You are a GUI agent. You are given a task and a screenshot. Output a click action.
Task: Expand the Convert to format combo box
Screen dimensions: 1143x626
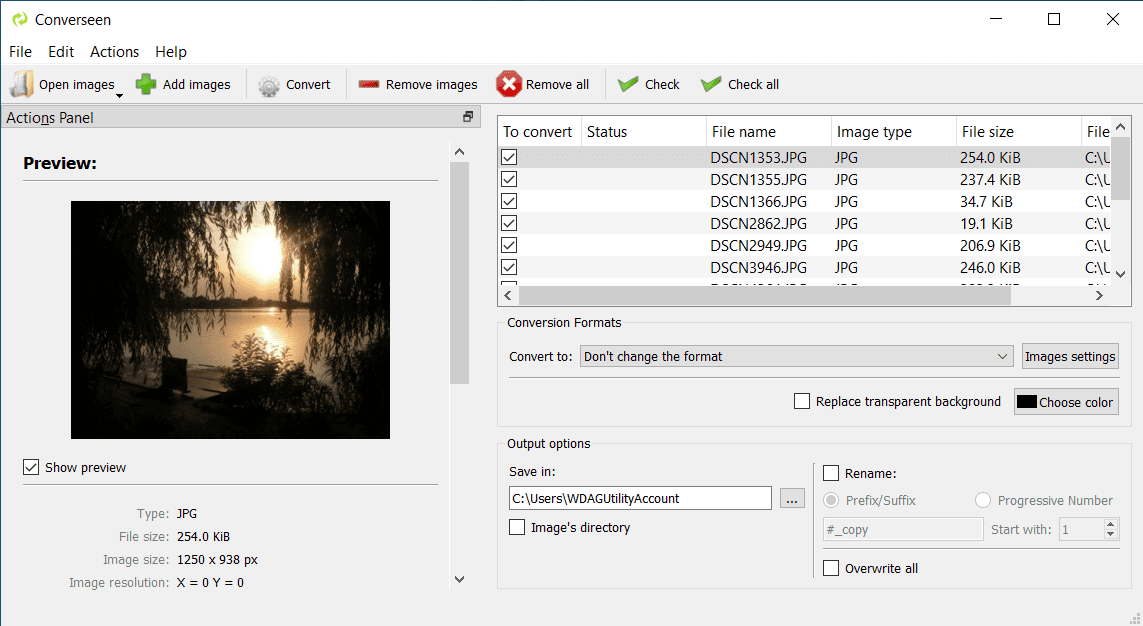click(x=796, y=356)
